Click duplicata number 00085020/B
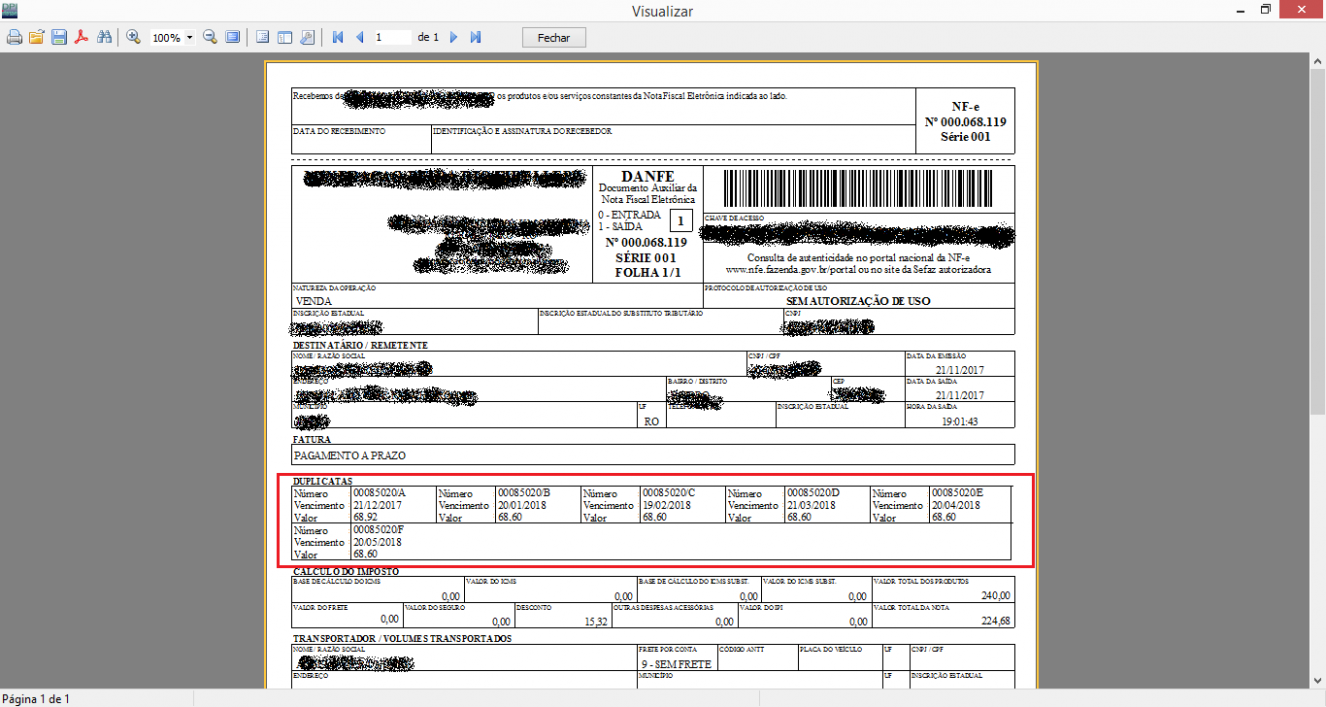This screenshot has height=707, width=1326. 524,493
